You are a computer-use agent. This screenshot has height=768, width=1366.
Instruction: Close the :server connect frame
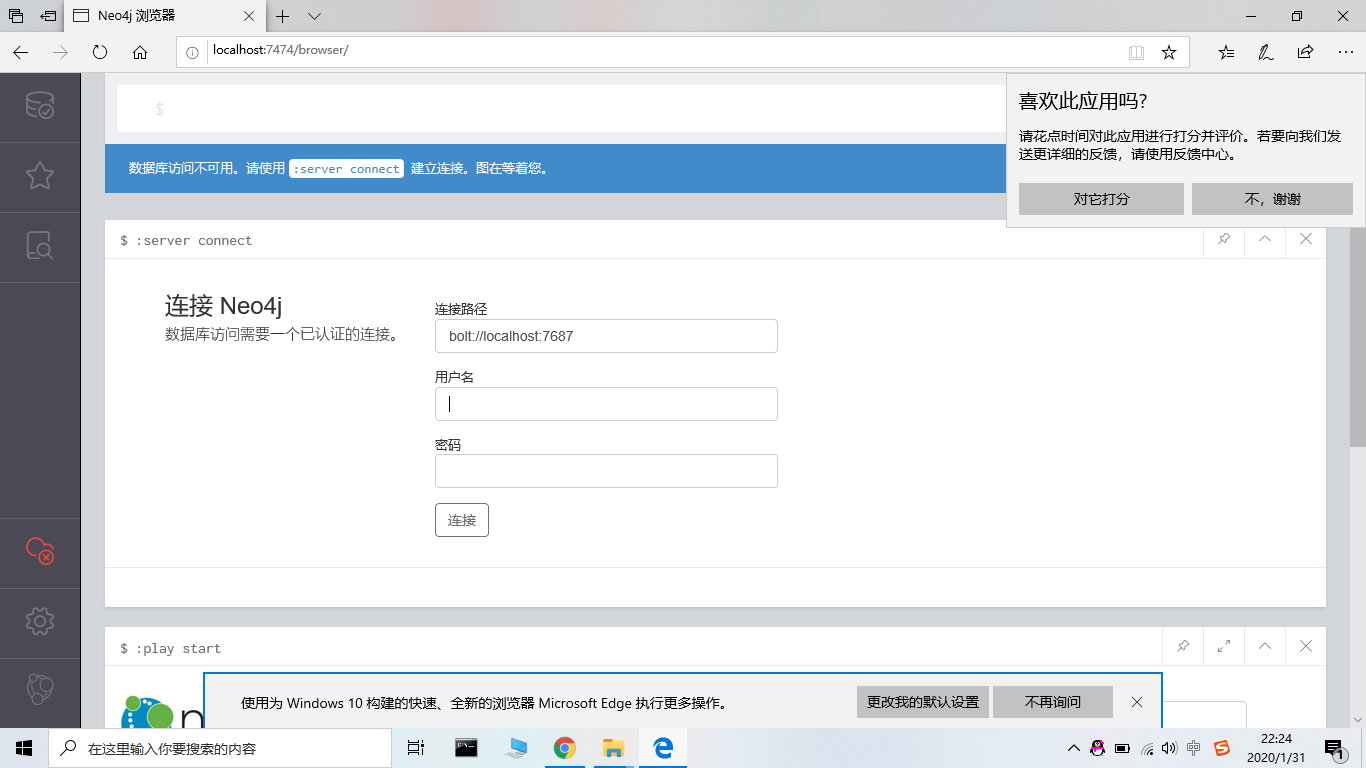[1306, 239]
